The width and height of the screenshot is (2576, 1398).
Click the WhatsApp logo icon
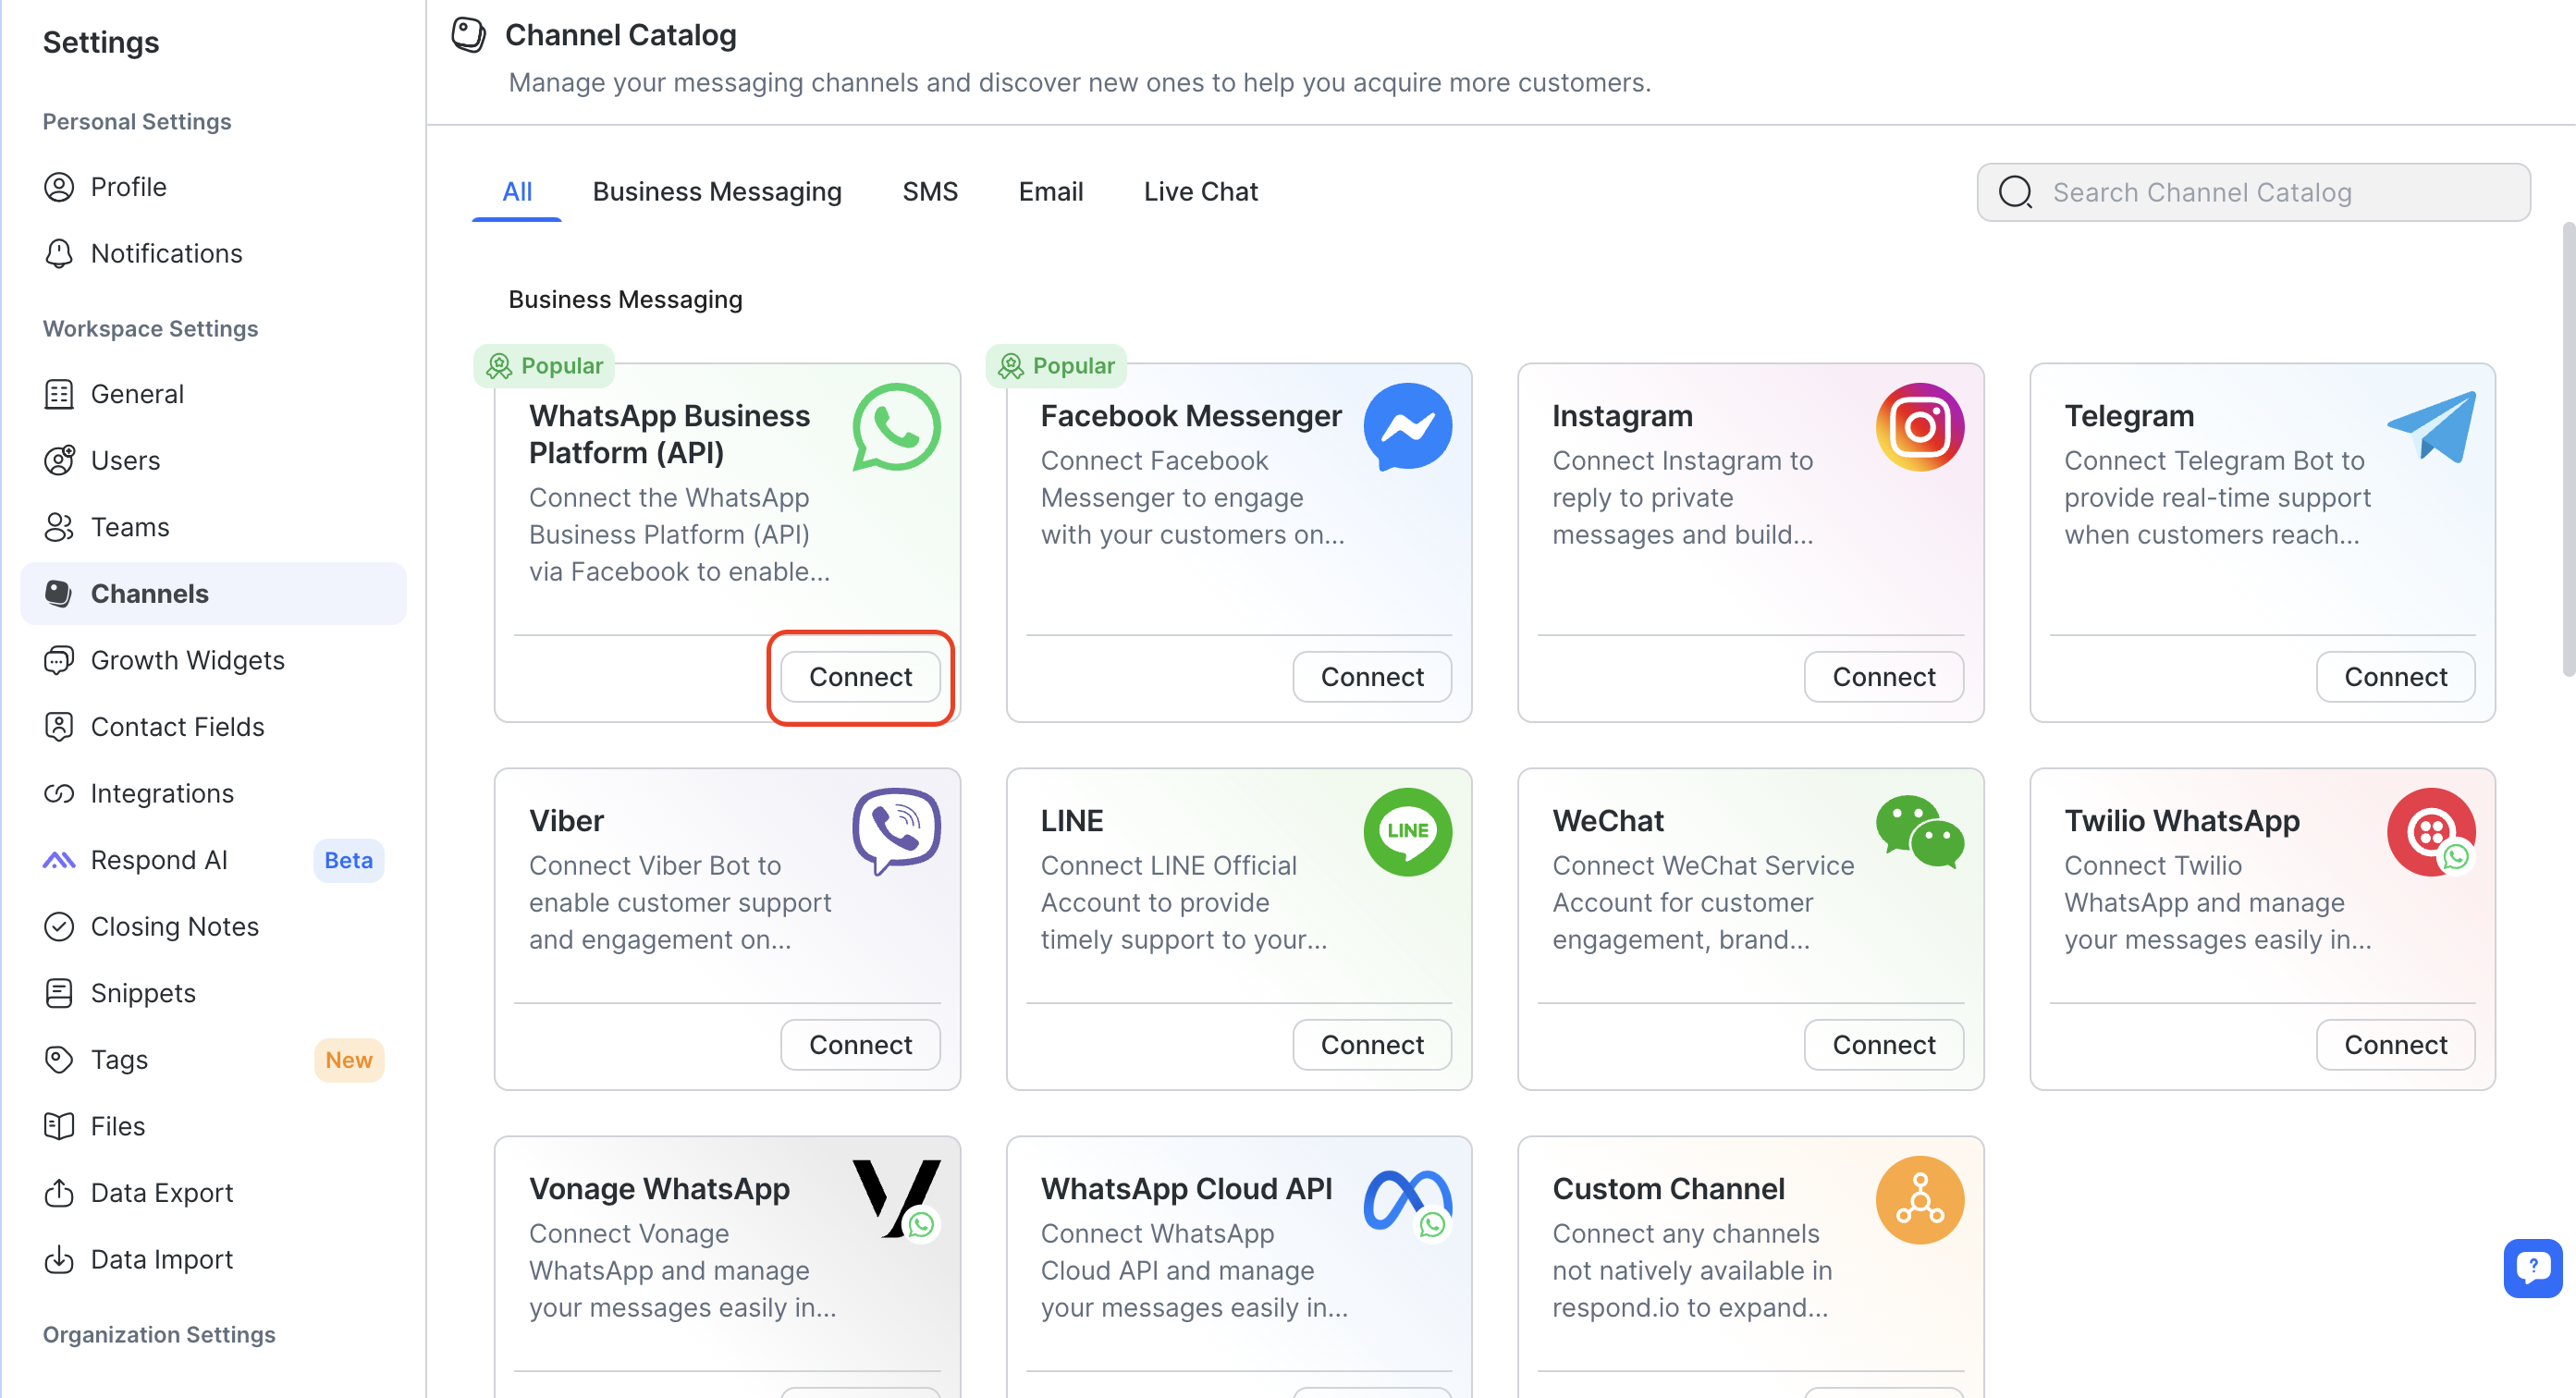896,427
